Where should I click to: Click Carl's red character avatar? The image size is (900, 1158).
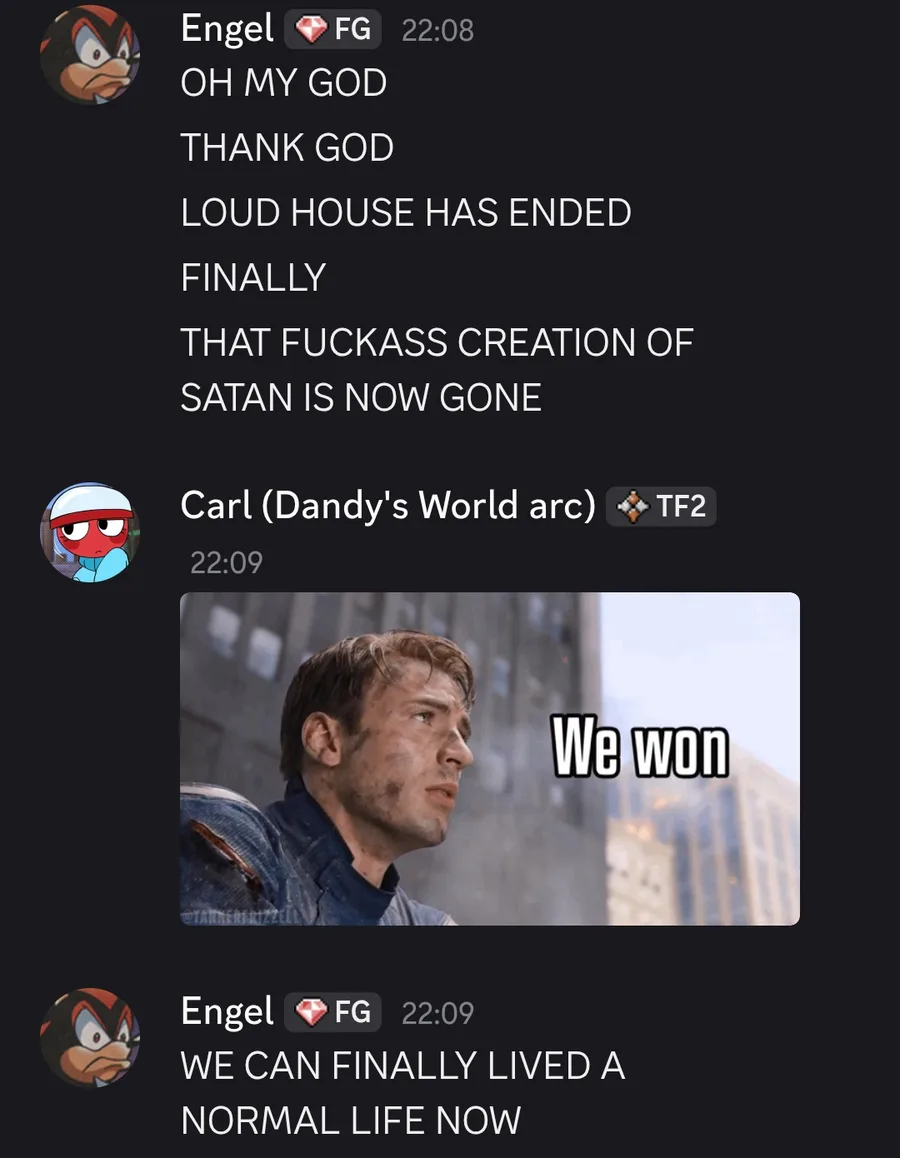pyautogui.click(x=90, y=532)
